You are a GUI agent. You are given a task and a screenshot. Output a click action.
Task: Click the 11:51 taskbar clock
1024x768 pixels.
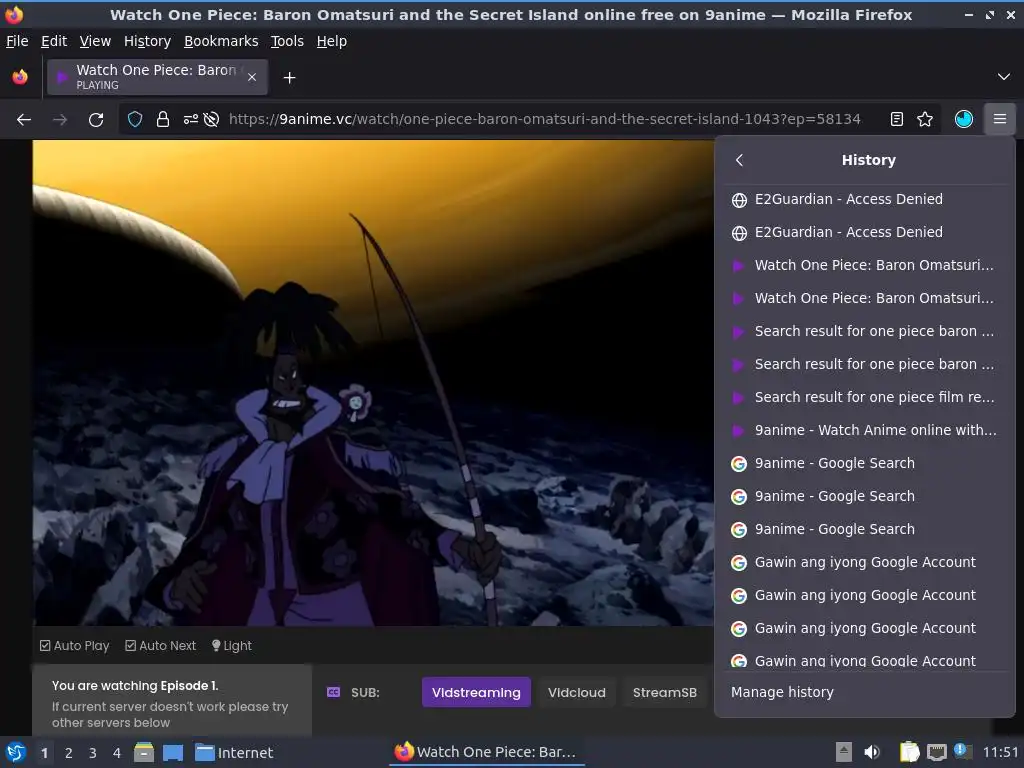click(1000, 752)
